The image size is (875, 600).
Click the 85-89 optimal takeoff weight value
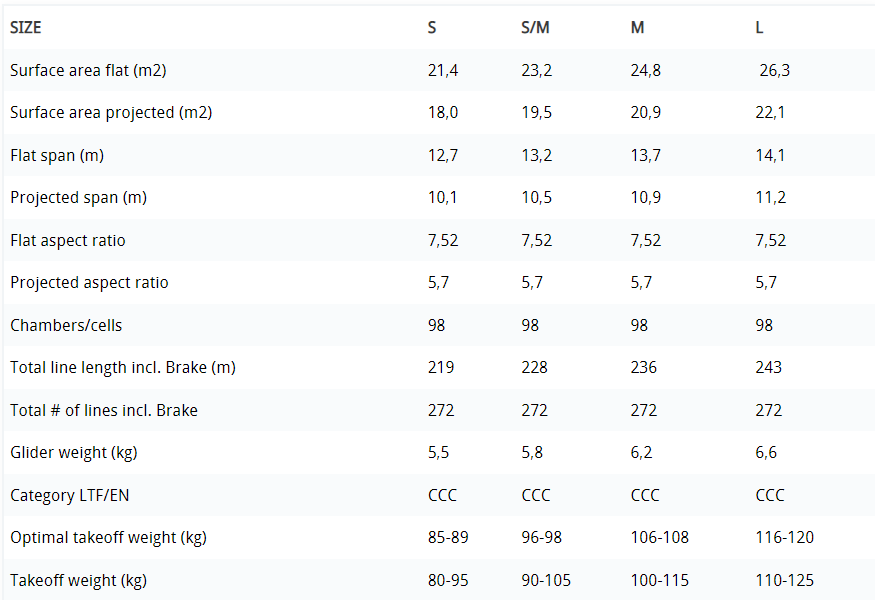pos(448,538)
